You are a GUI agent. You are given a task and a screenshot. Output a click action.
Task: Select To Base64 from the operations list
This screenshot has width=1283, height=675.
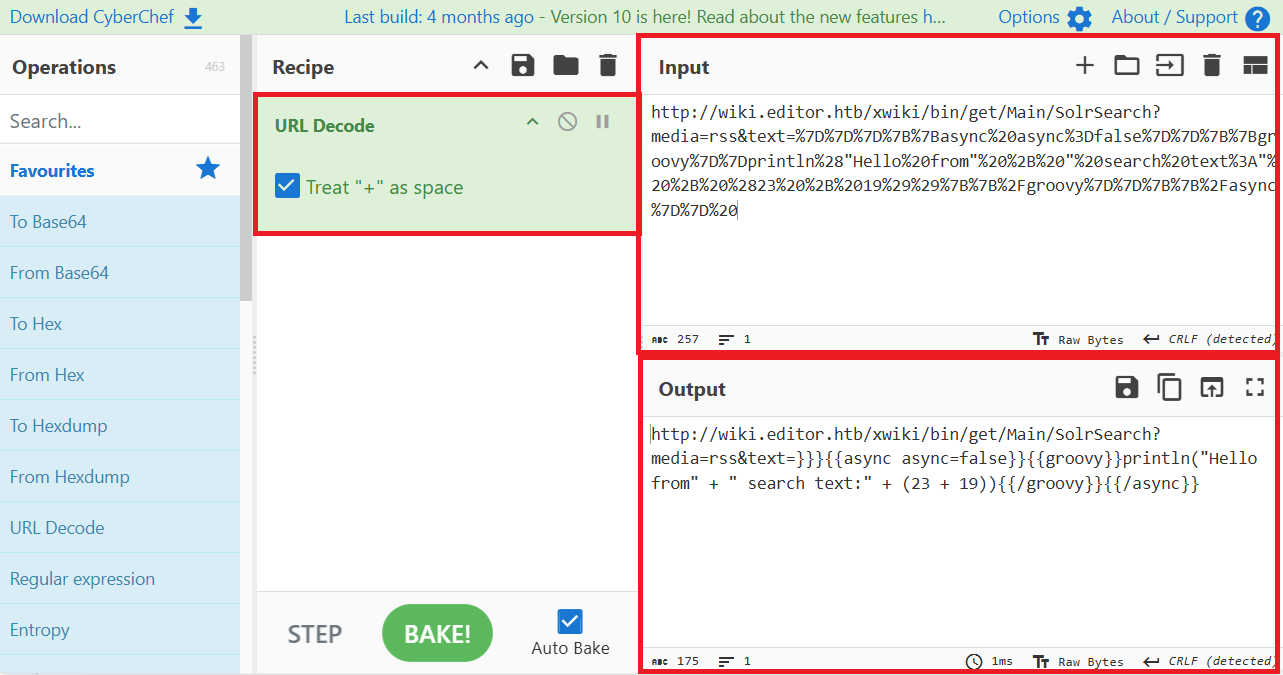click(48, 222)
